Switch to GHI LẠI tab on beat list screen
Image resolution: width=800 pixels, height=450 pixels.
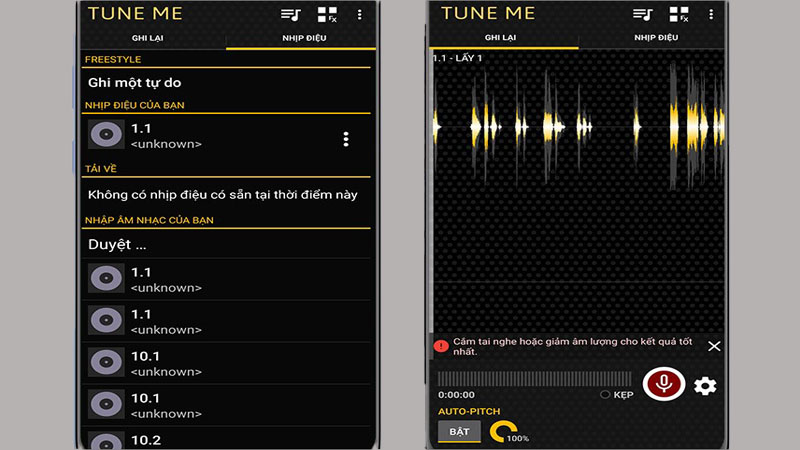tap(153, 37)
